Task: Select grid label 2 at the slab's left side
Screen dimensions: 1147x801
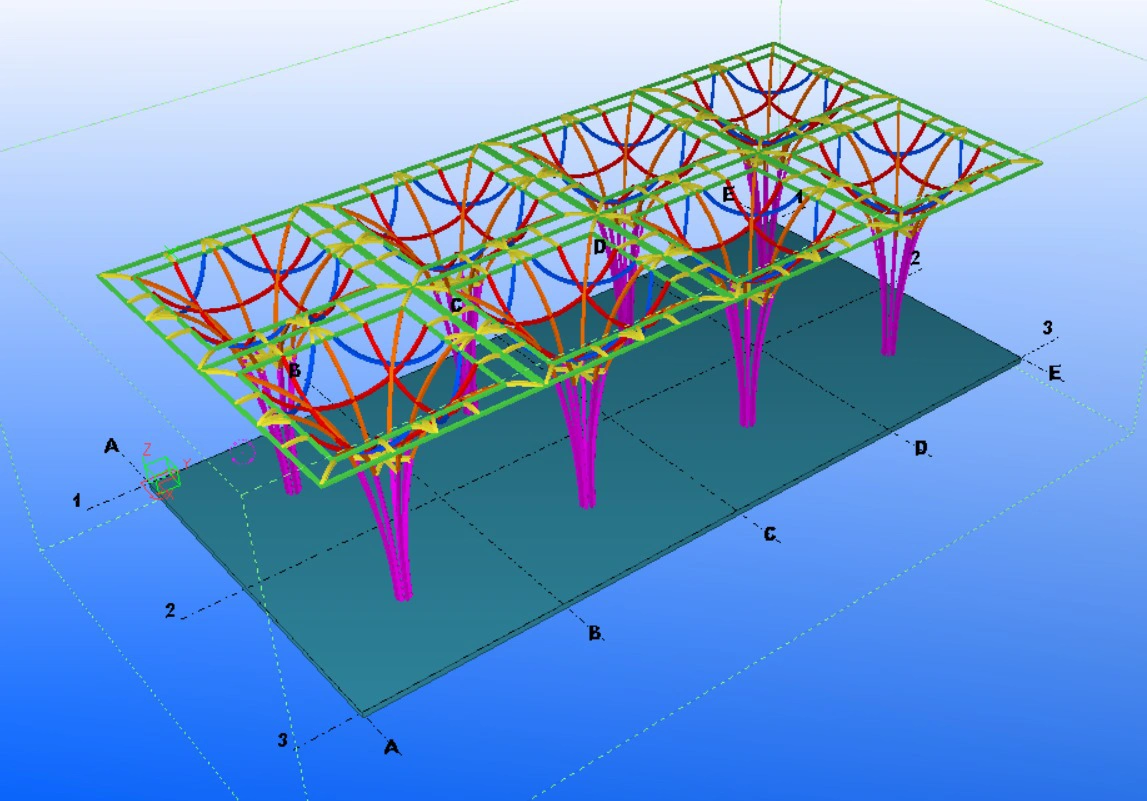Action: click(x=170, y=610)
